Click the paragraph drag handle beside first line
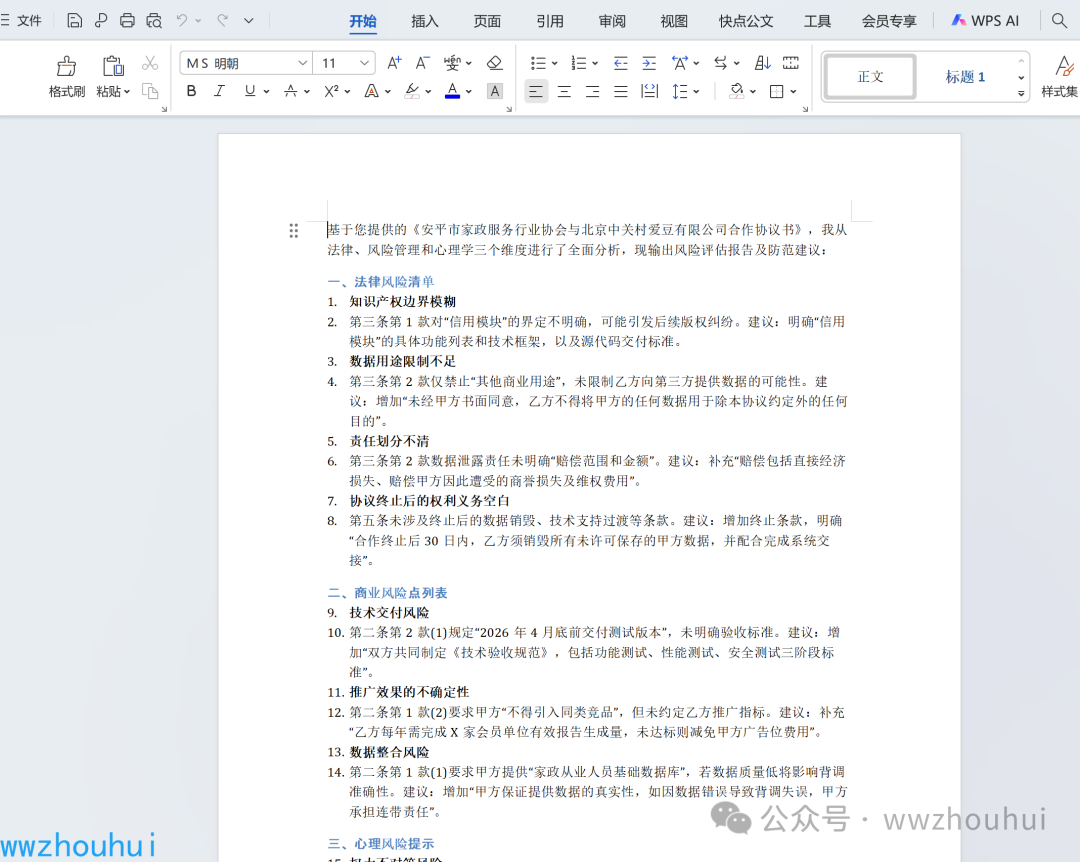 (293, 231)
